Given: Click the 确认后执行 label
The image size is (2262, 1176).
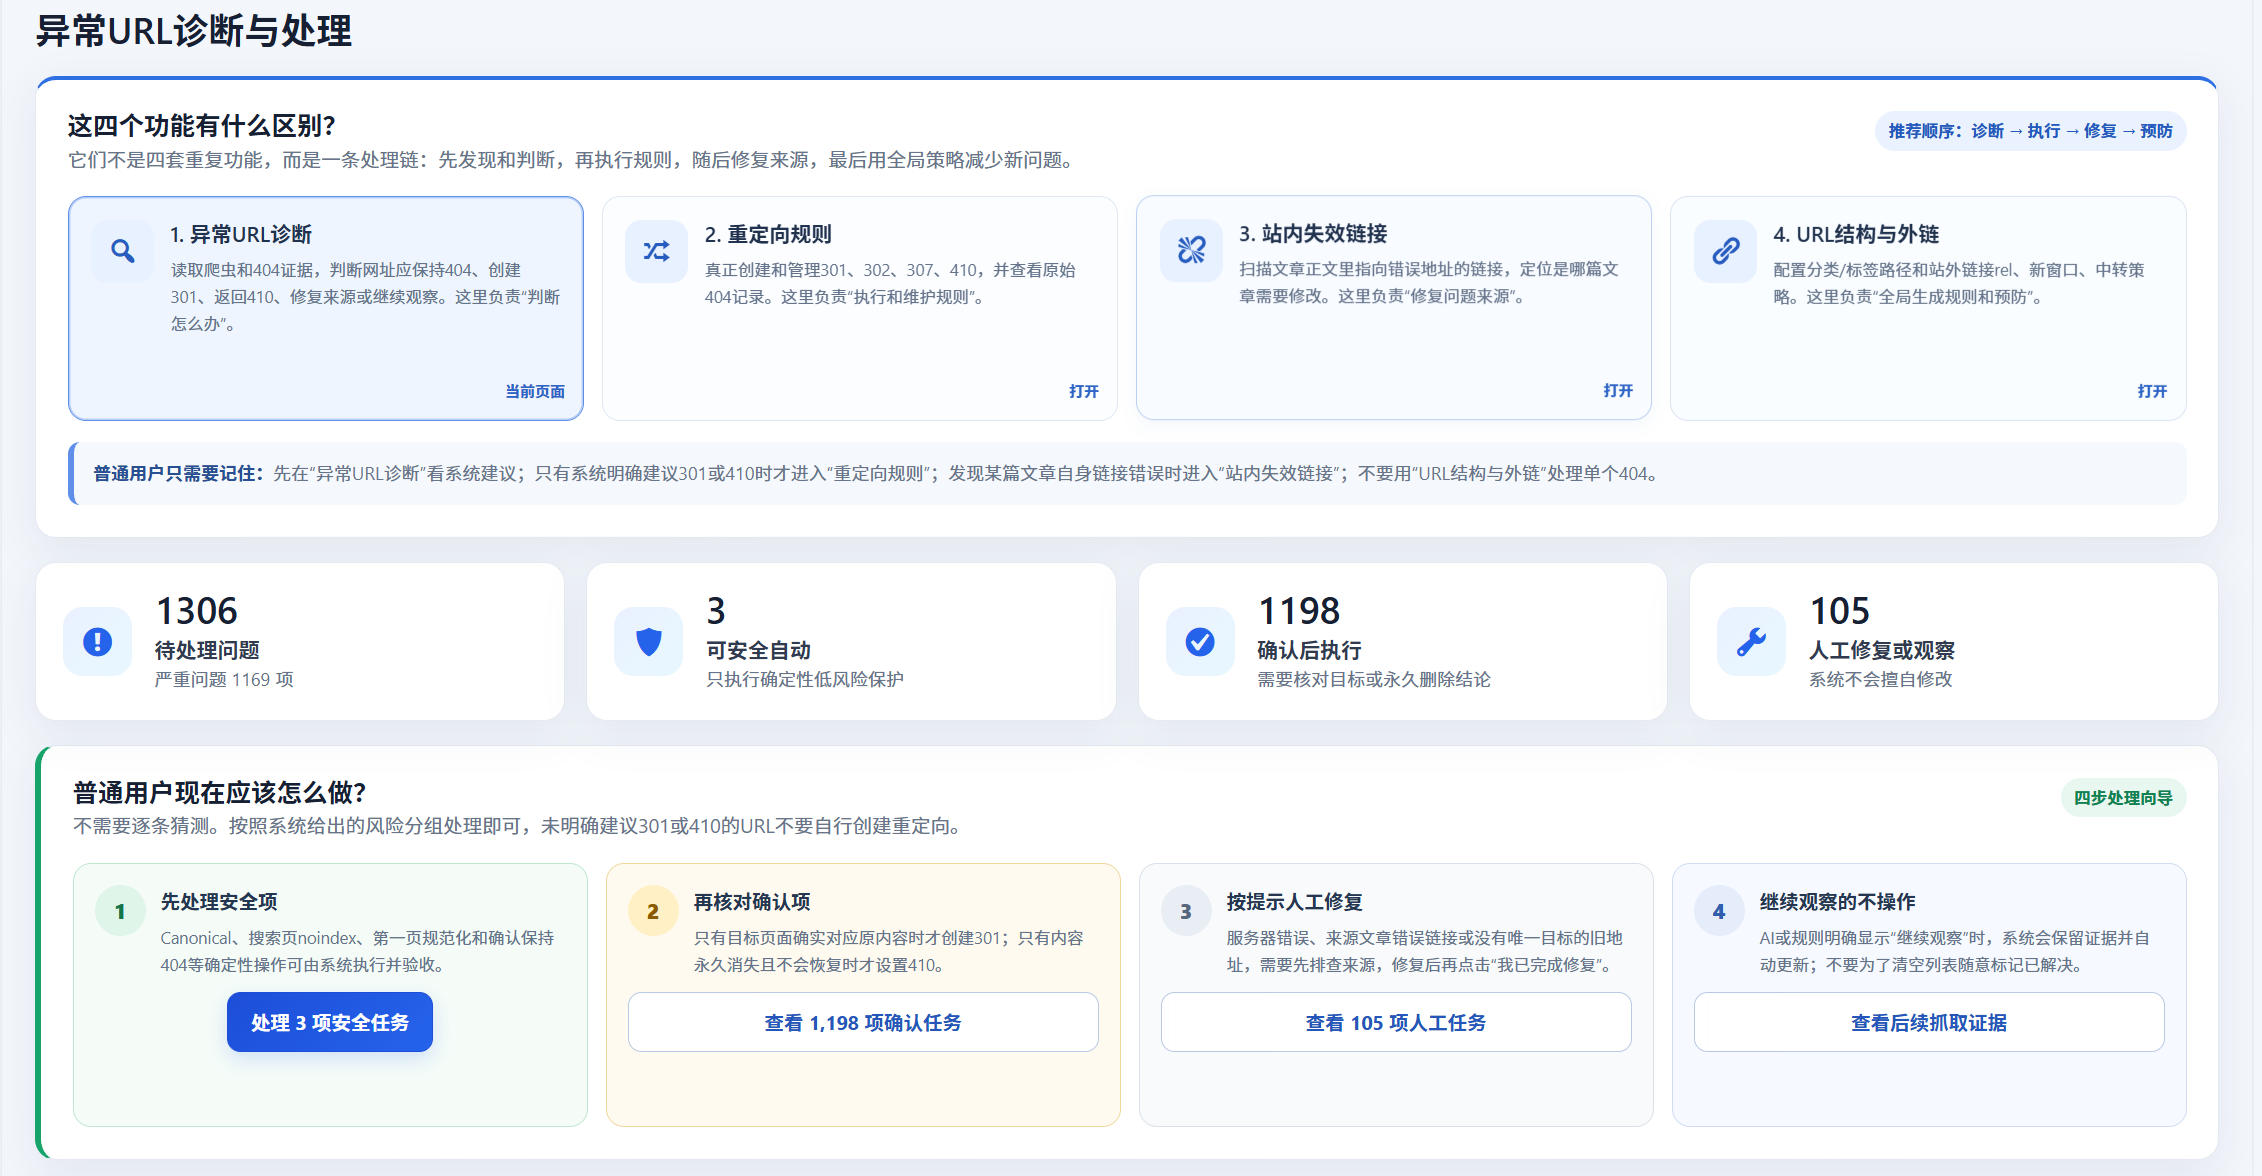Looking at the screenshot, I should pyautogui.click(x=1309, y=650).
